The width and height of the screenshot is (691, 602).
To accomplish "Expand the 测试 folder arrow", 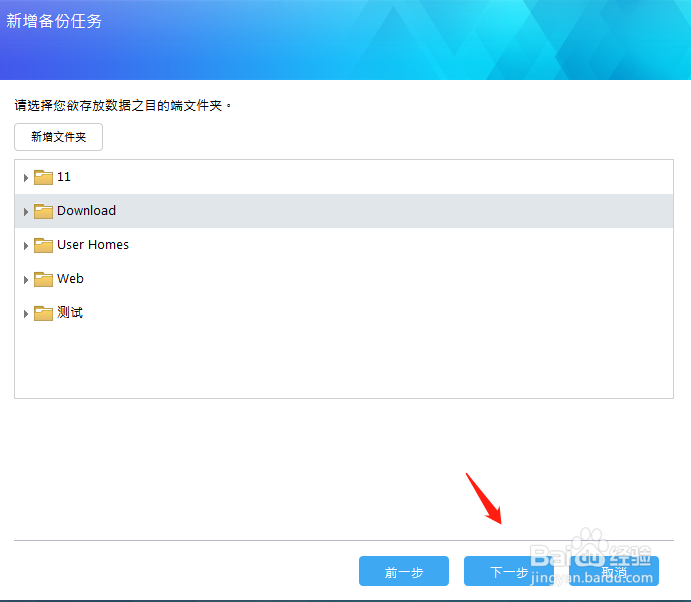I will [26, 313].
